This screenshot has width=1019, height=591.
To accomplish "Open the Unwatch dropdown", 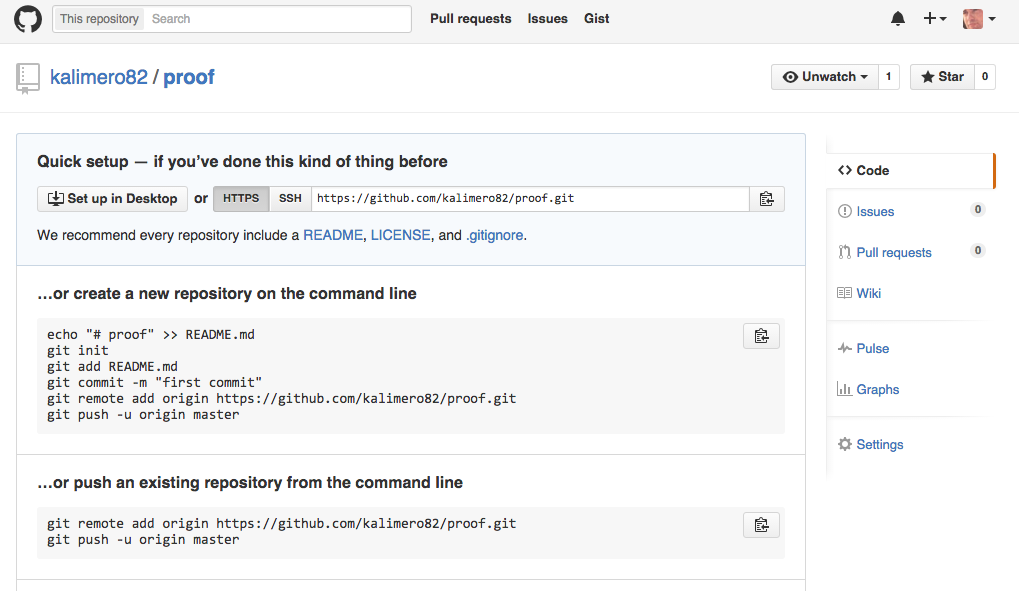I will 824,76.
